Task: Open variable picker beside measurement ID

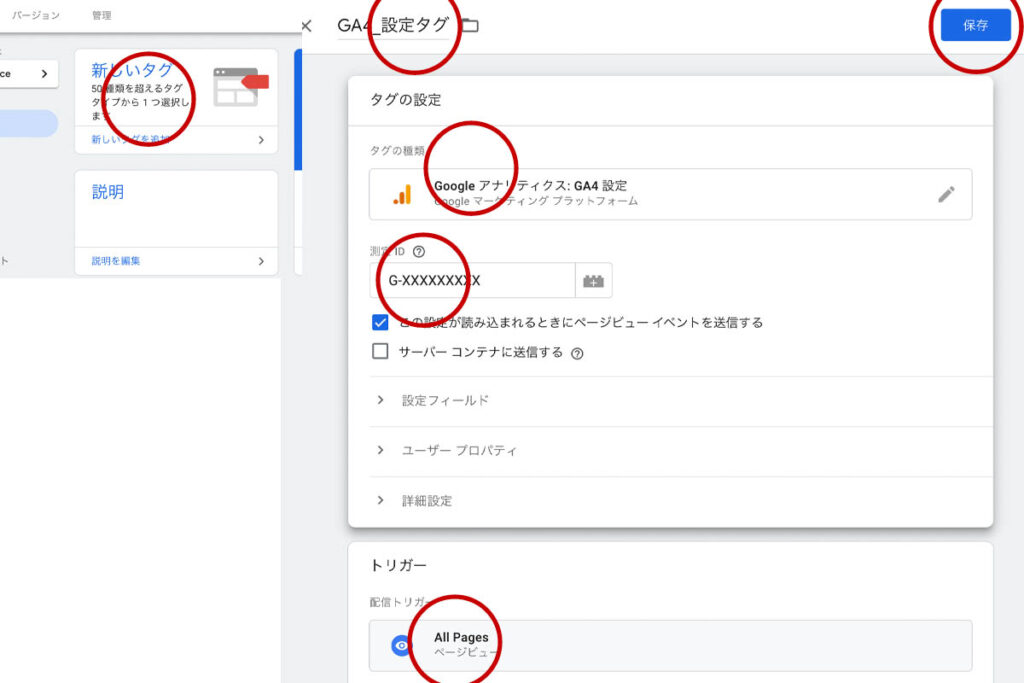Action: [x=593, y=281]
